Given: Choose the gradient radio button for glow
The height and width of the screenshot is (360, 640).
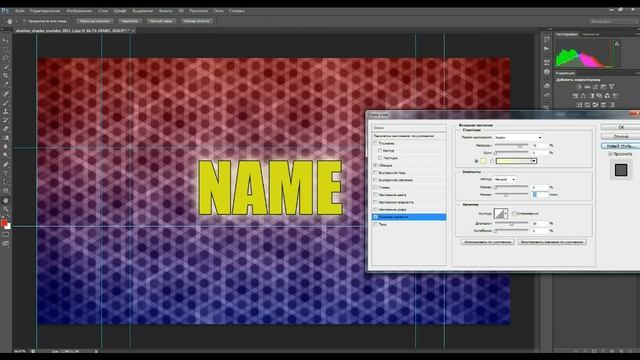Looking at the screenshot, I should coord(491,161).
